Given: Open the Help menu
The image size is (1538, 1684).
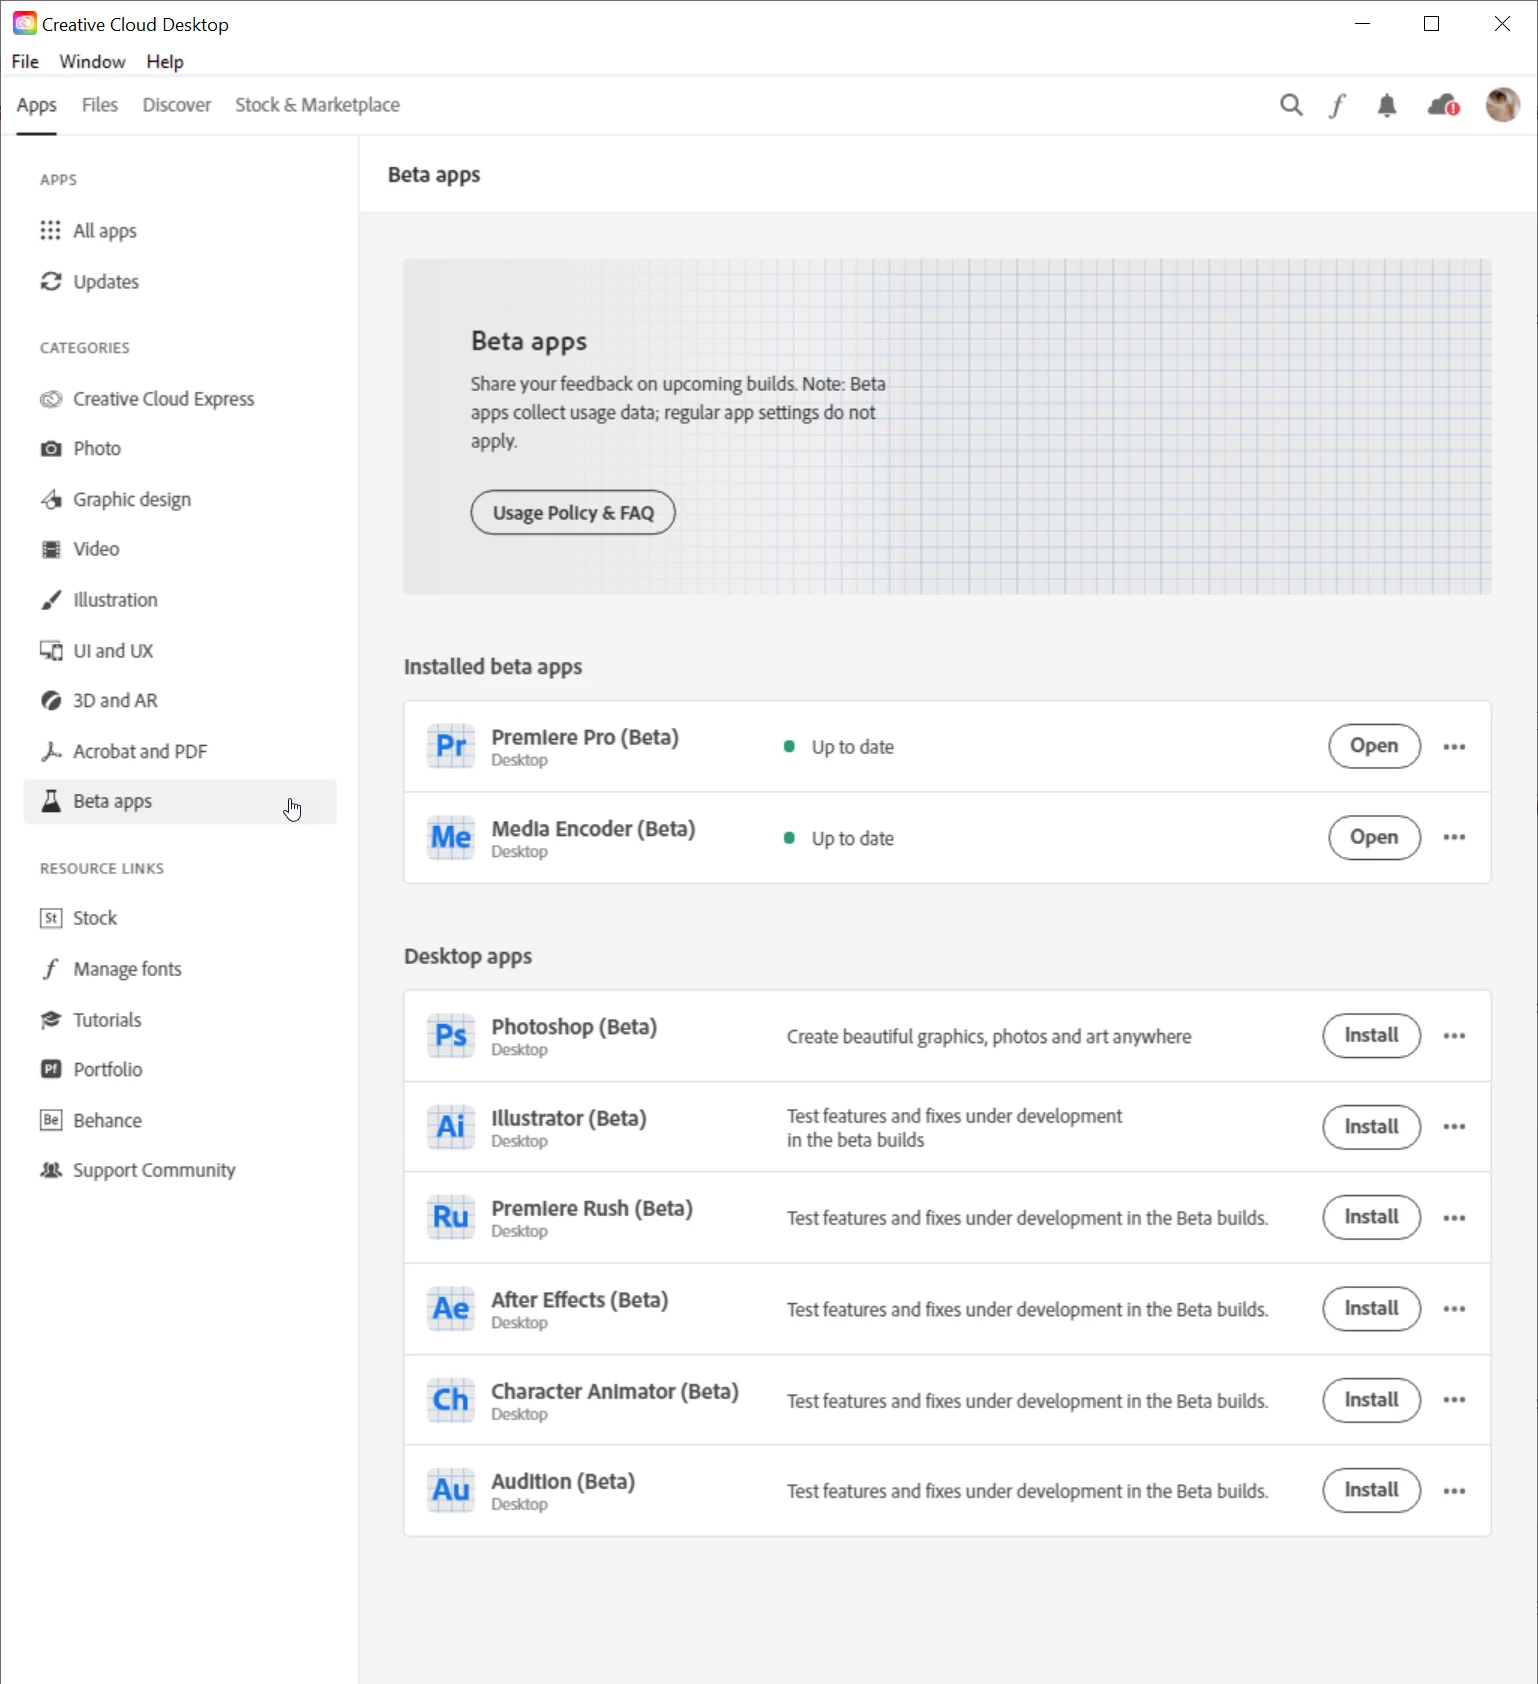Looking at the screenshot, I should (x=165, y=62).
